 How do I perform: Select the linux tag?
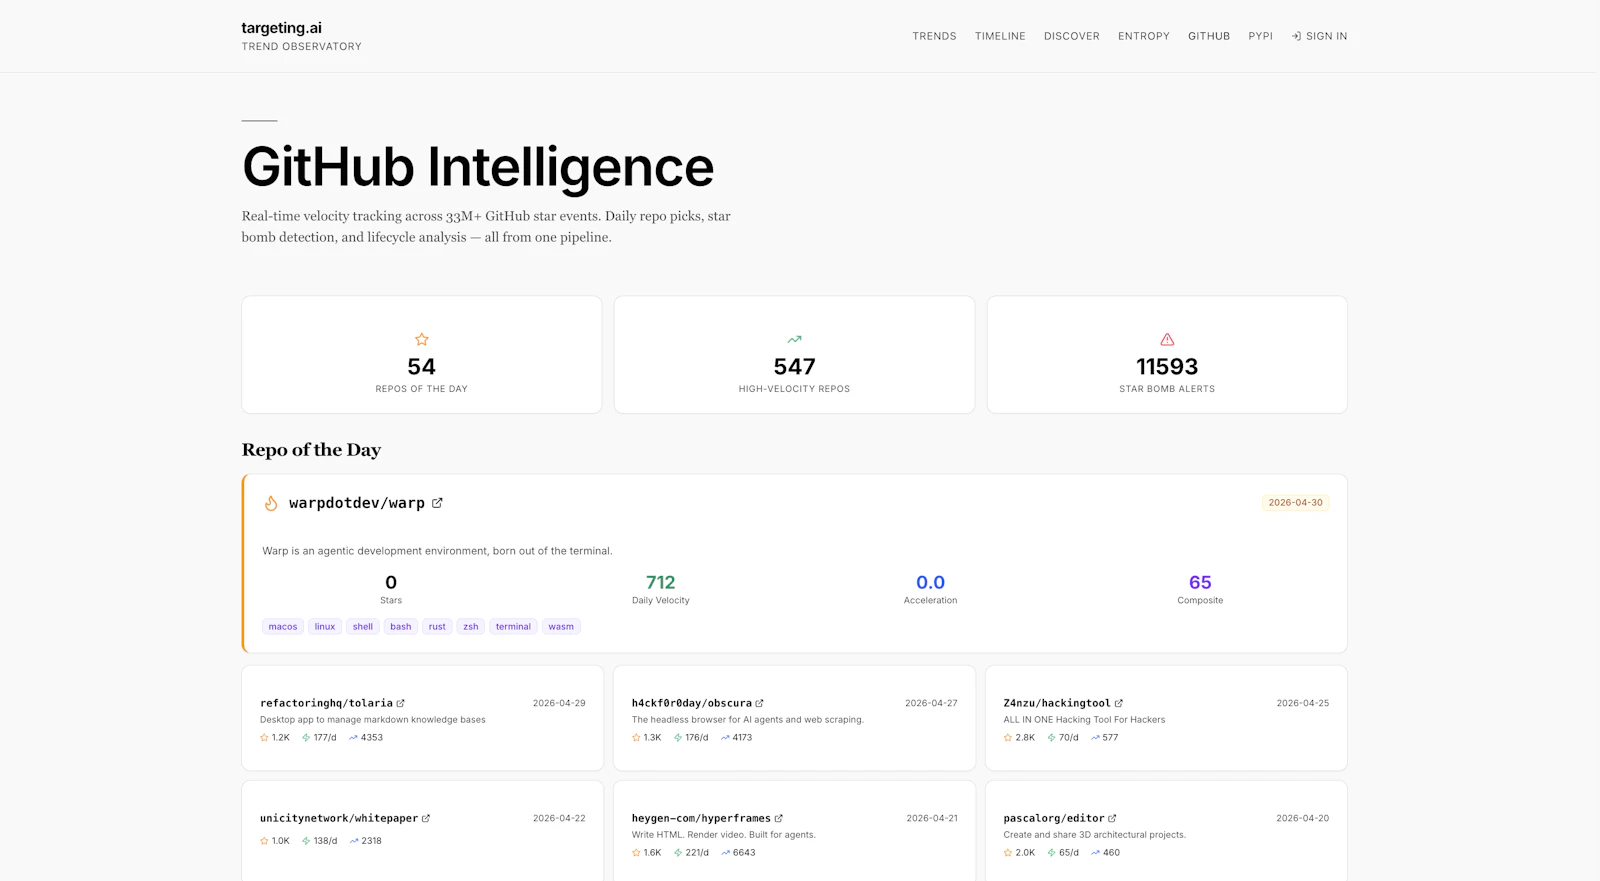point(325,627)
